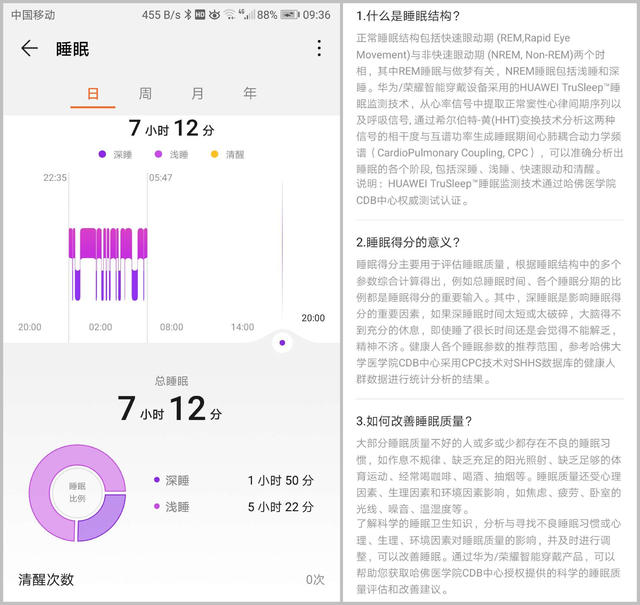Screen dimensions: 640x605
Task: Tap the 深睡 legend dot above chart
Action: click(x=102, y=154)
